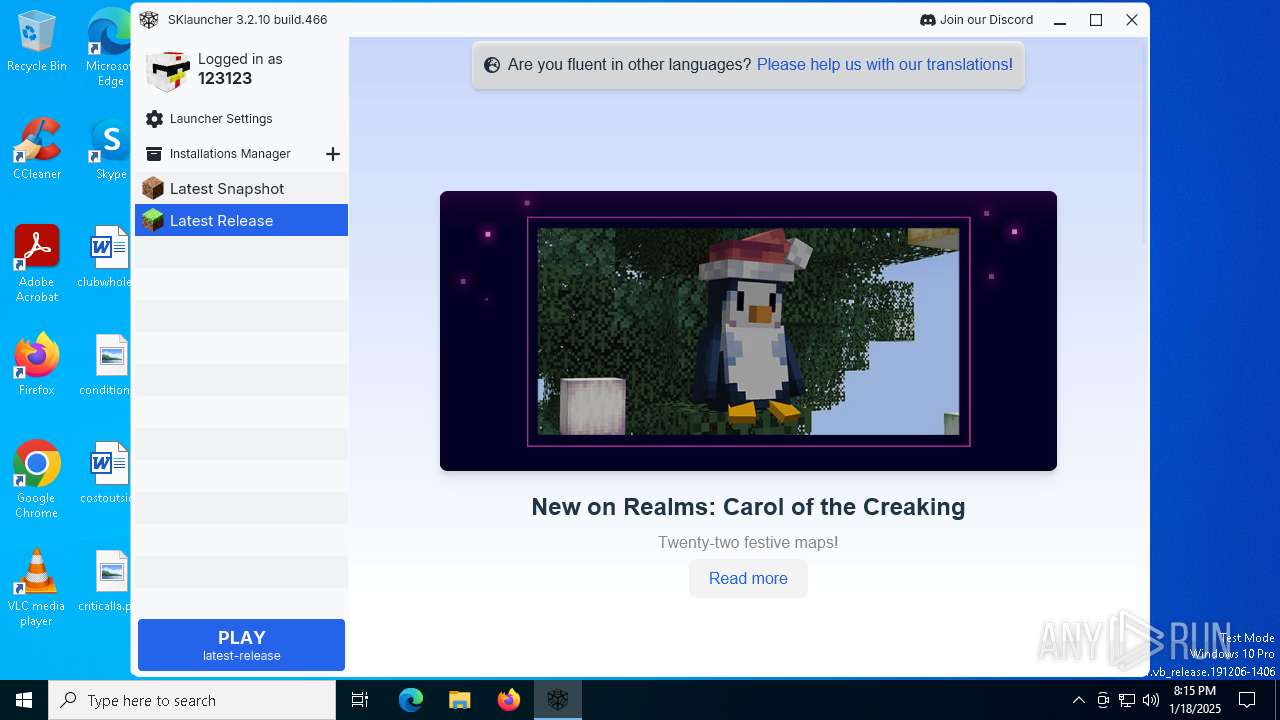Open CCleaner desktop shortcut
This screenshot has height=720, width=1280.
pyautogui.click(x=37, y=149)
